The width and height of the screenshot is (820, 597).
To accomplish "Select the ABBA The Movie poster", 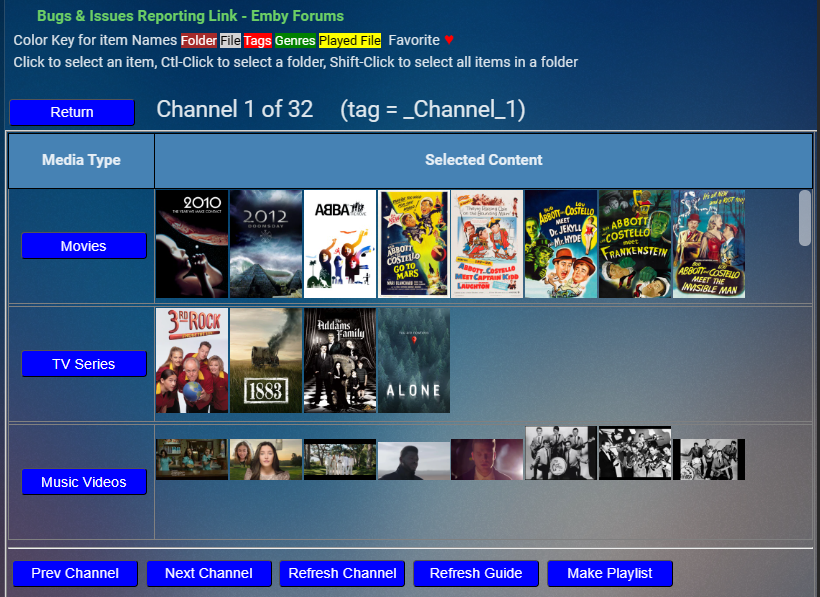I will pos(340,244).
